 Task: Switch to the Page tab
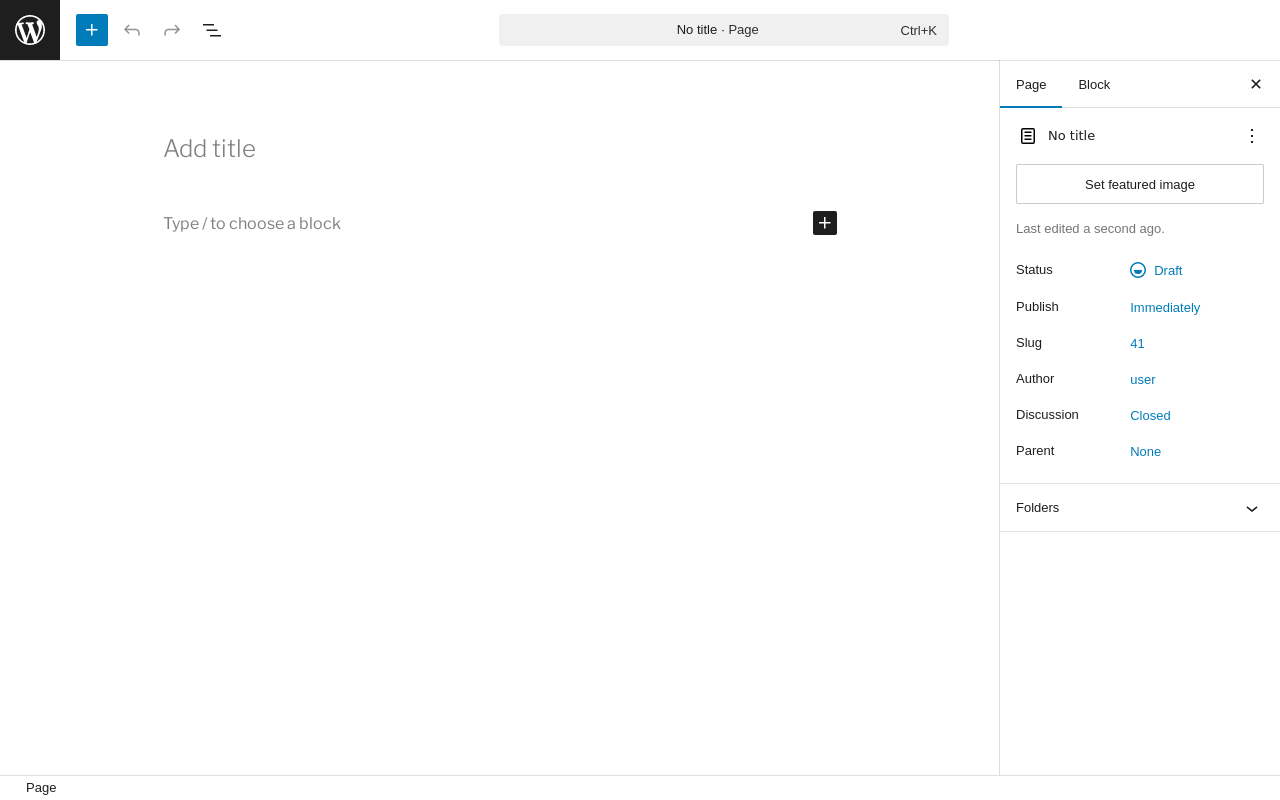click(x=1031, y=85)
